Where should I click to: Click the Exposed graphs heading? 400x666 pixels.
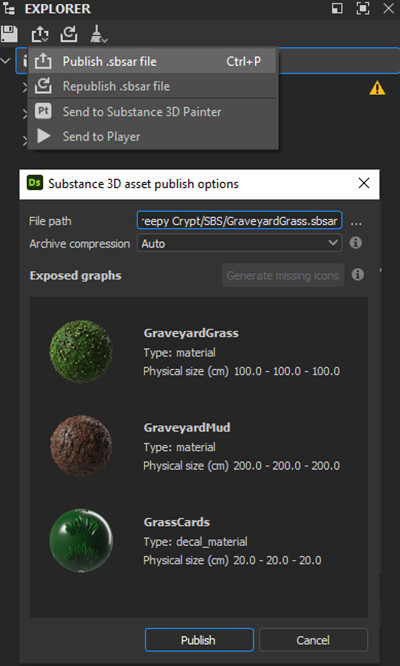[x=76, y=276]
